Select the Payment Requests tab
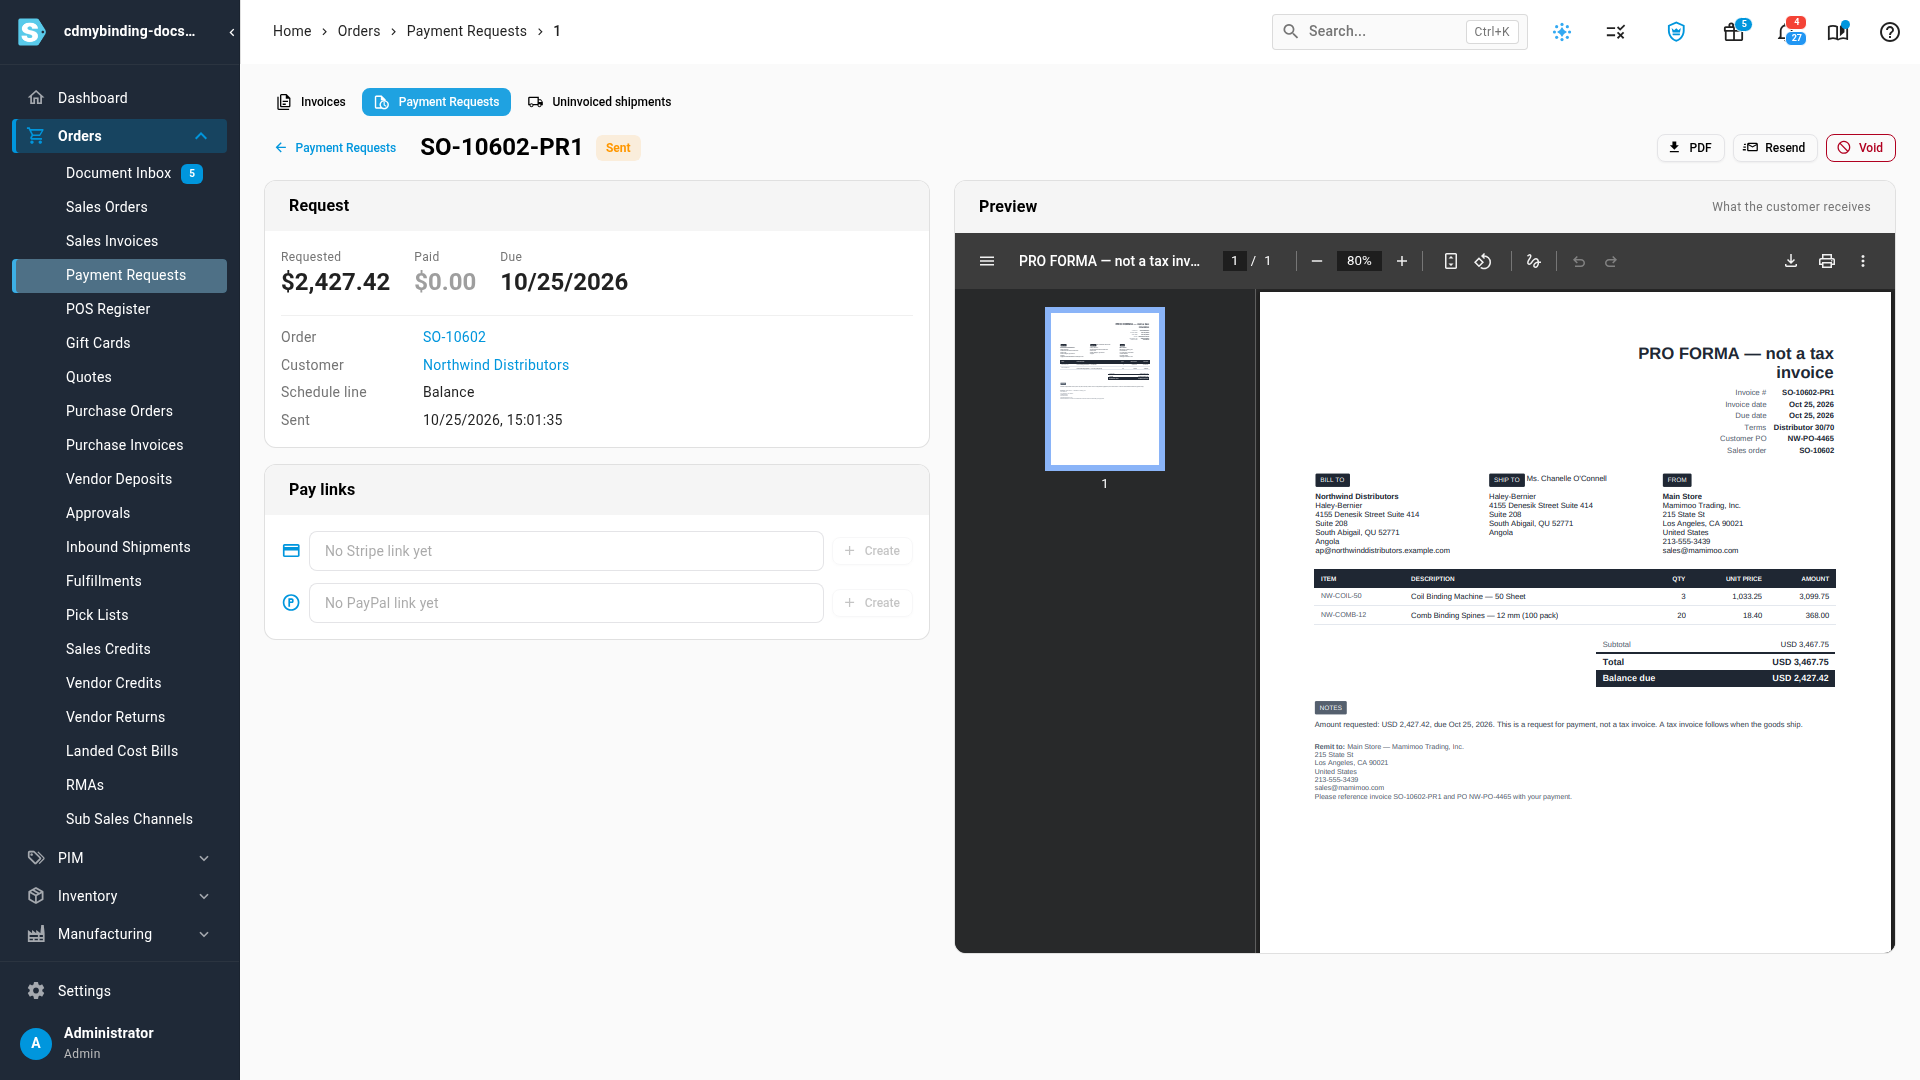 click(x=436, y=102)
